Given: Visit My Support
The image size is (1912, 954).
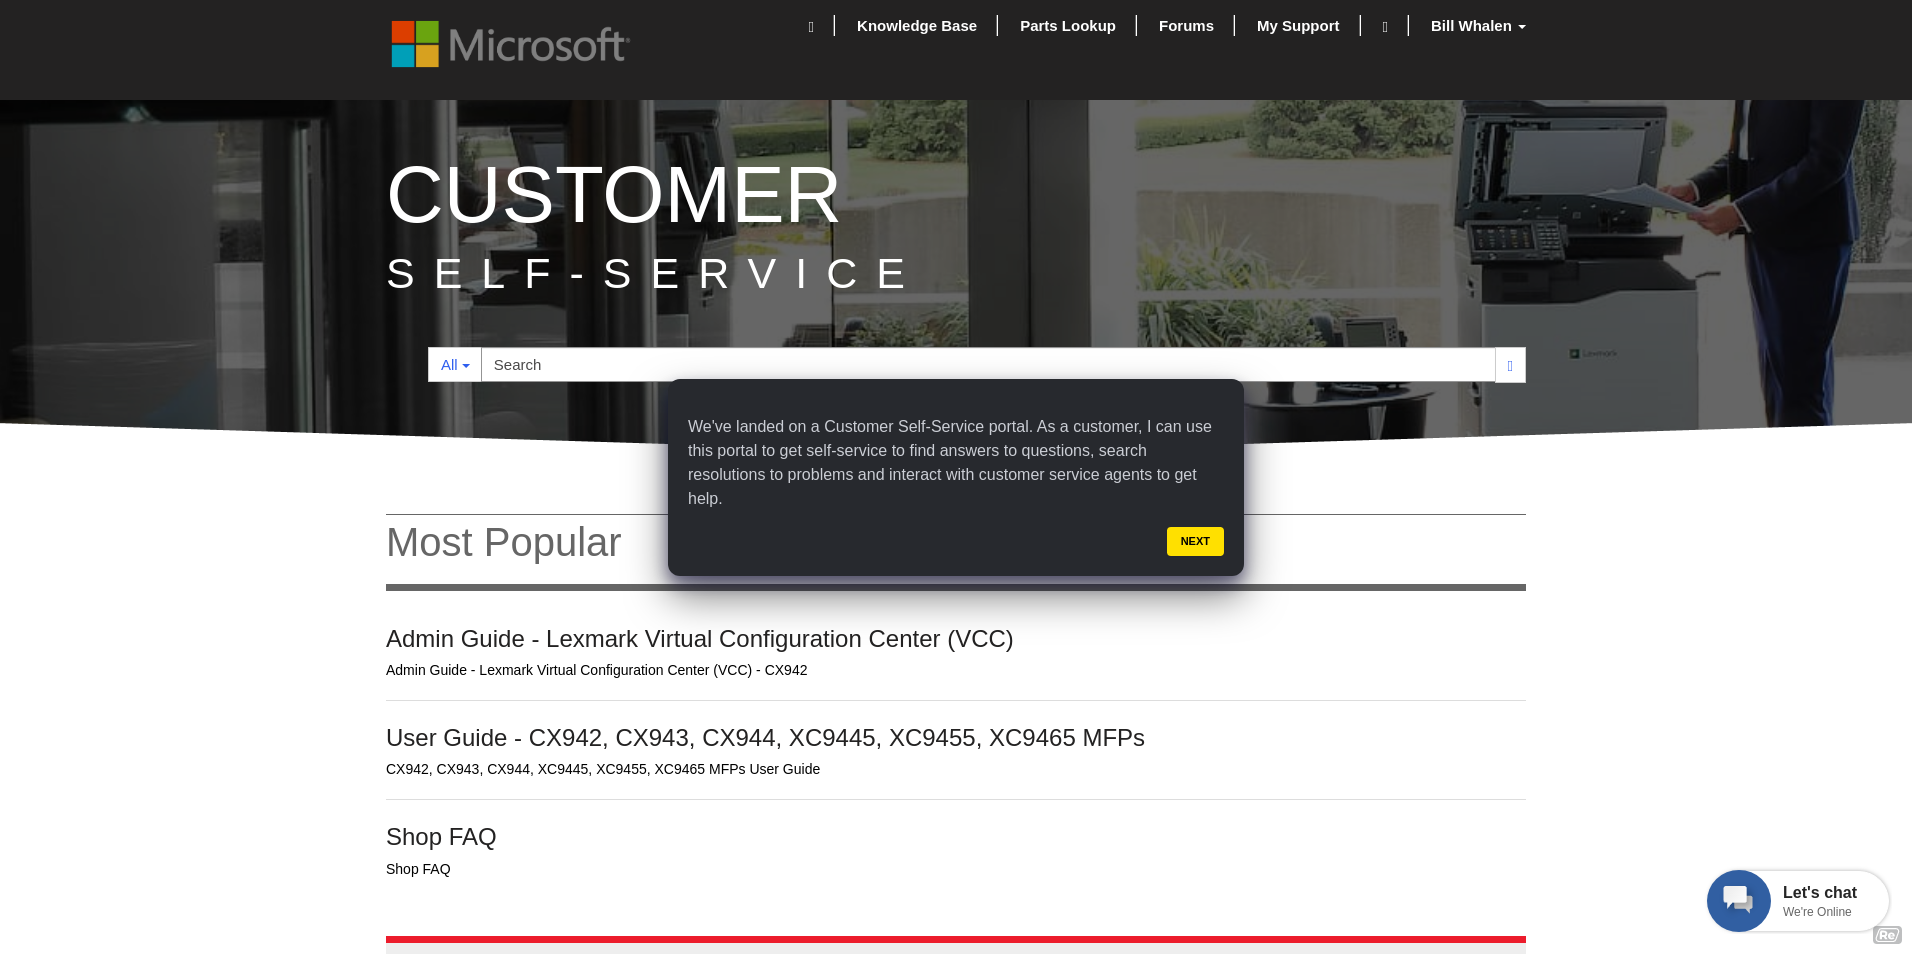Looking at the screenshot, I should 1298,26.
